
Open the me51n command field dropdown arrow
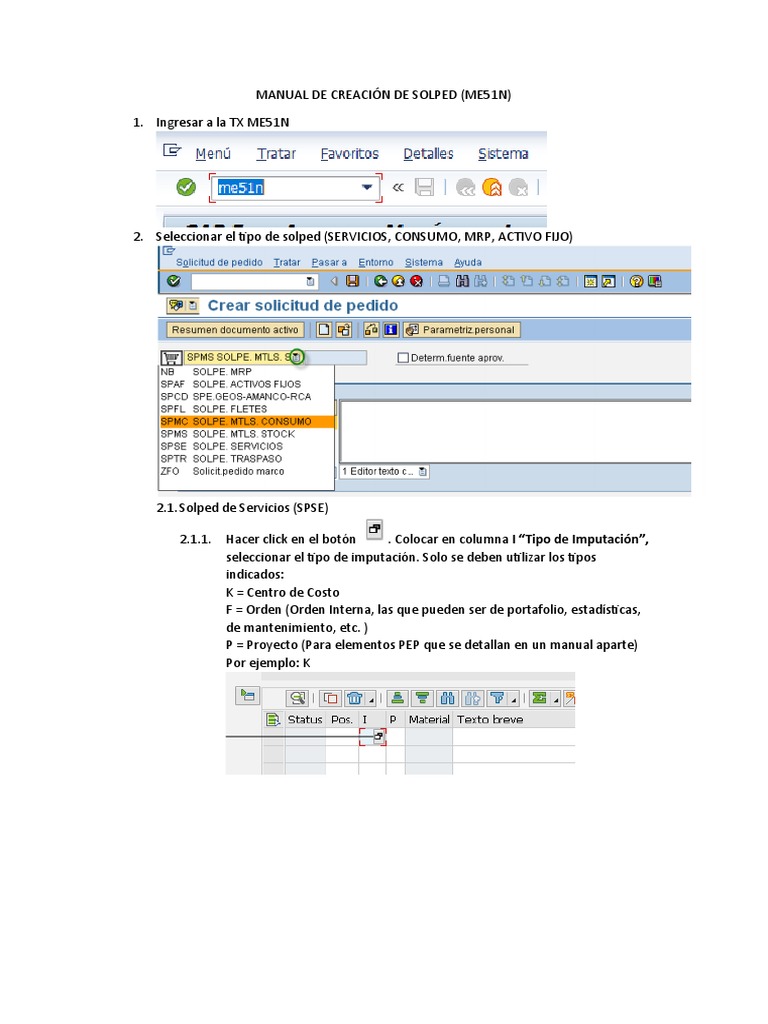[x=367, y=187]
